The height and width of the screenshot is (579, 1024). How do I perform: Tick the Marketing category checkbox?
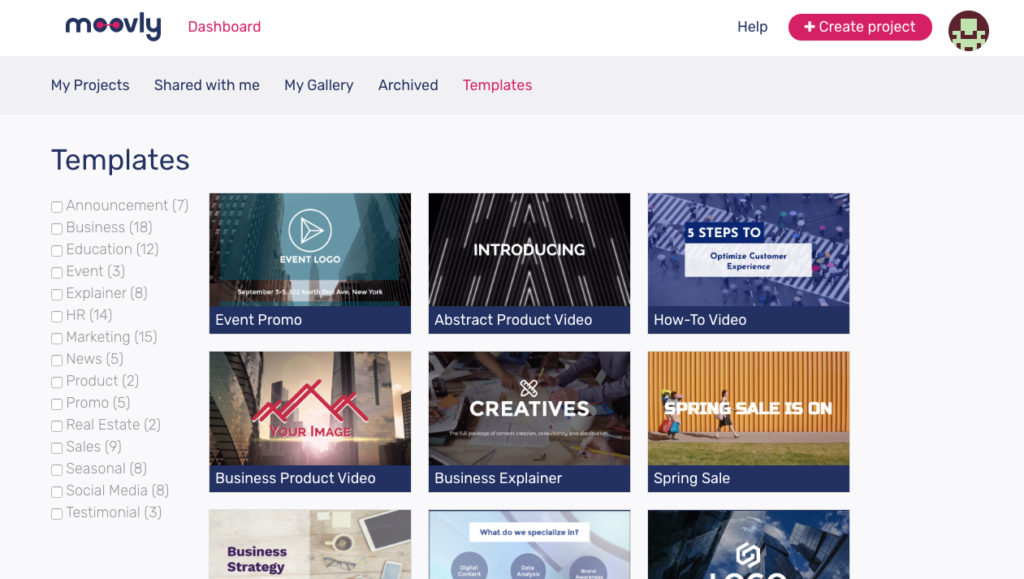pyautogui.click(x=57, y=339)
